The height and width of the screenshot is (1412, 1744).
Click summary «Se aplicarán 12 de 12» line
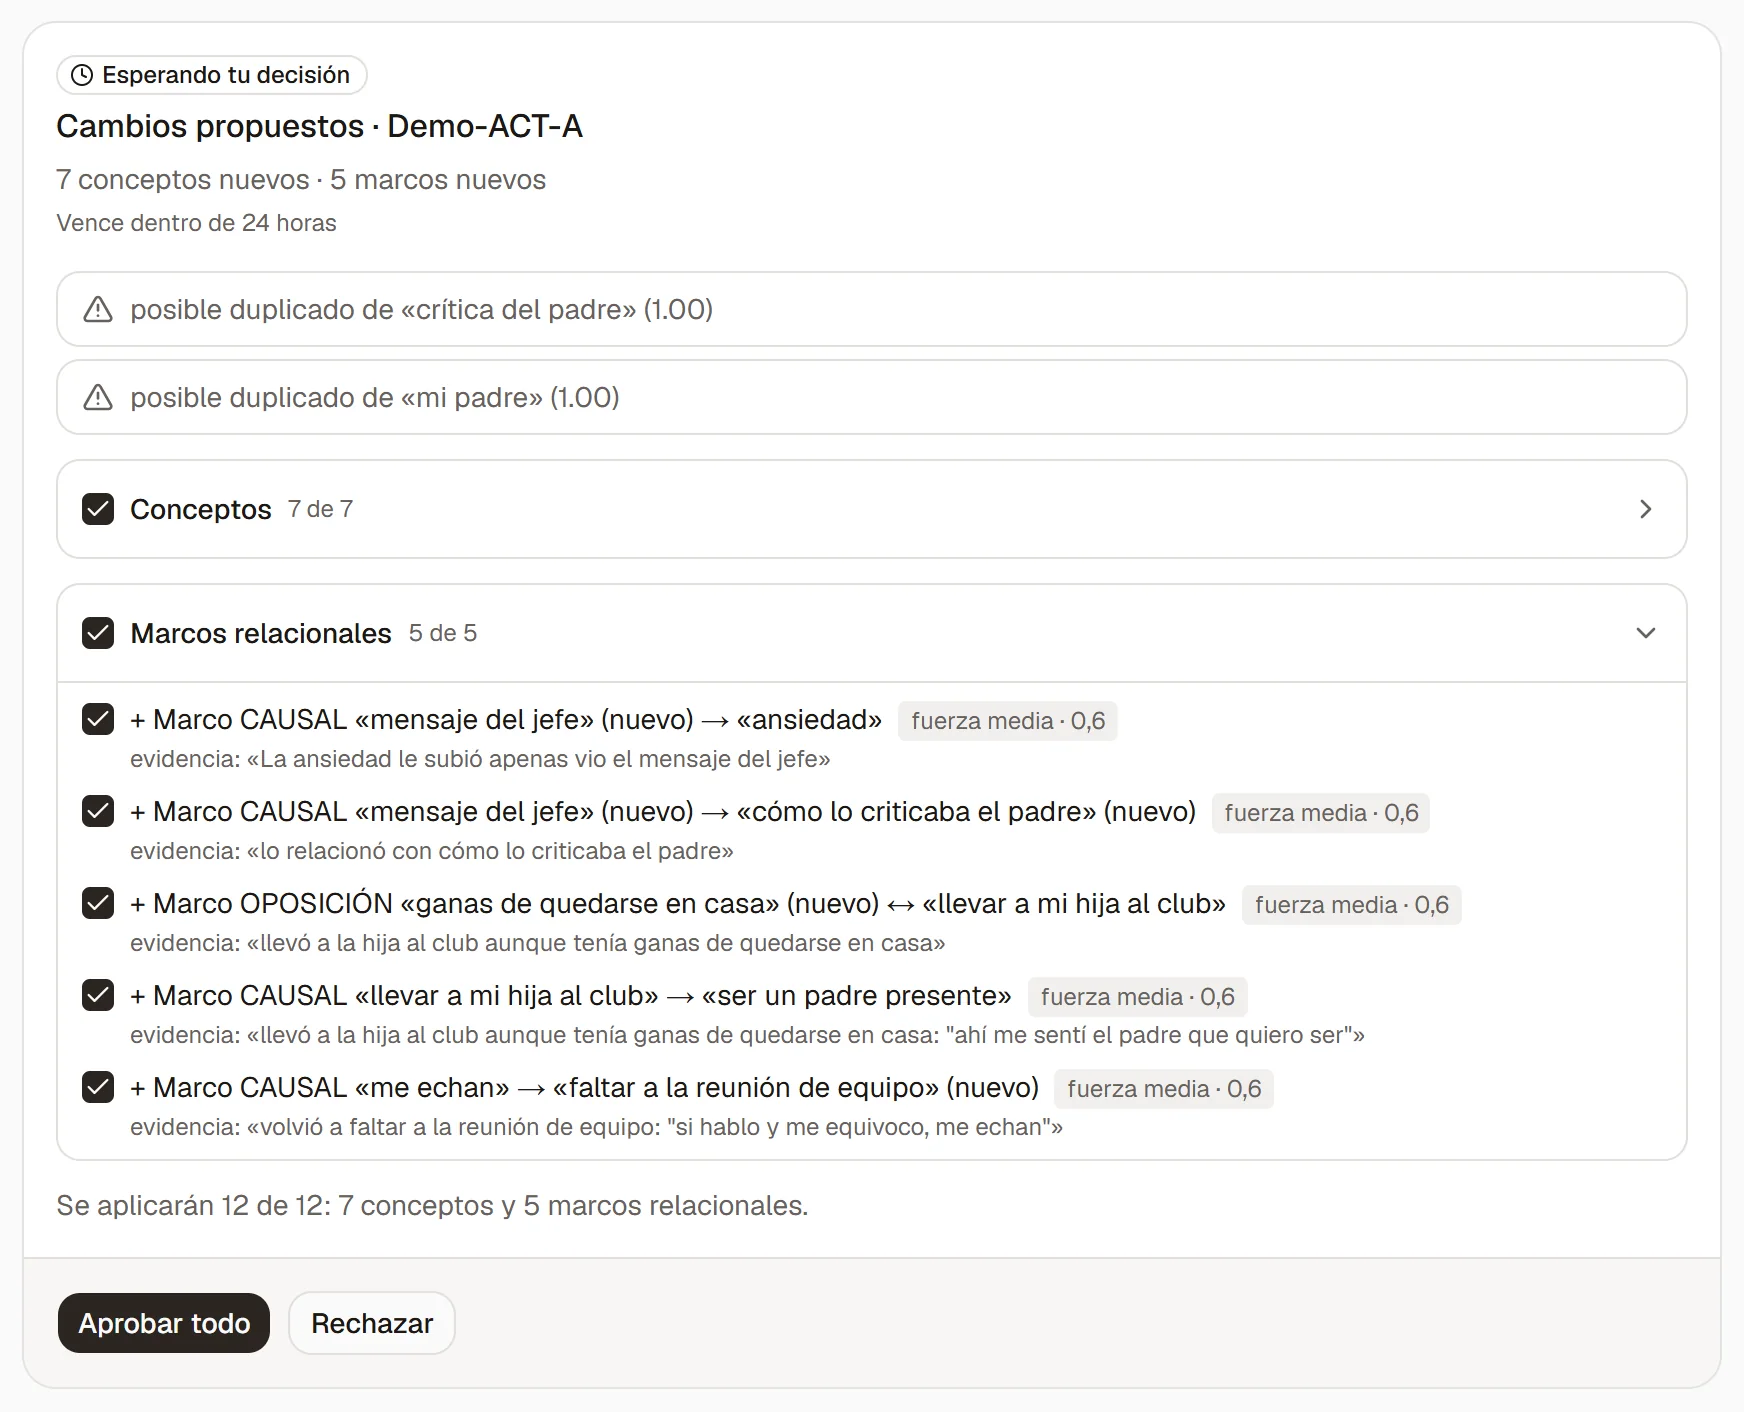pos(432,1205)
